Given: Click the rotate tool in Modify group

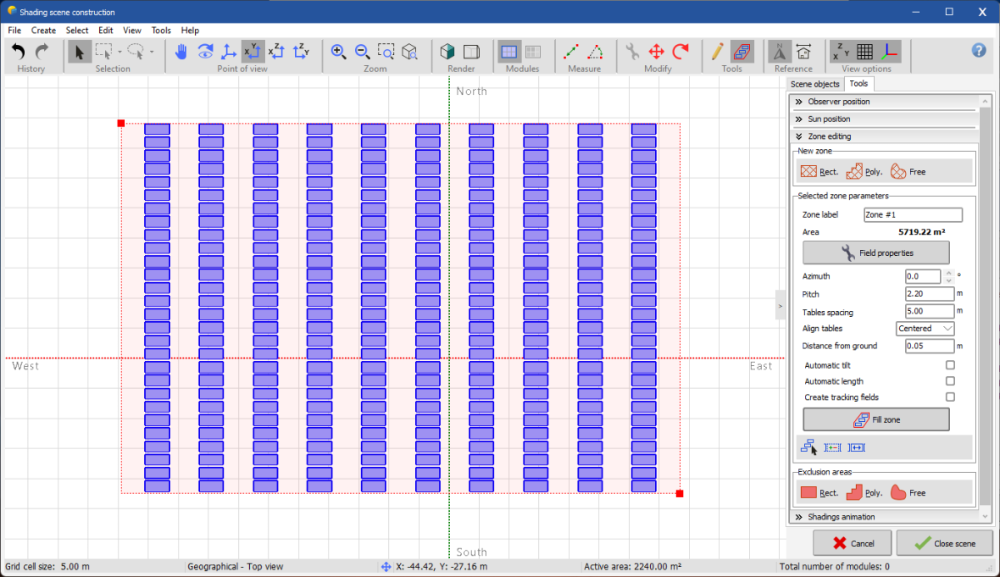Looking at the screenshot, I should [x=681, y=52].
